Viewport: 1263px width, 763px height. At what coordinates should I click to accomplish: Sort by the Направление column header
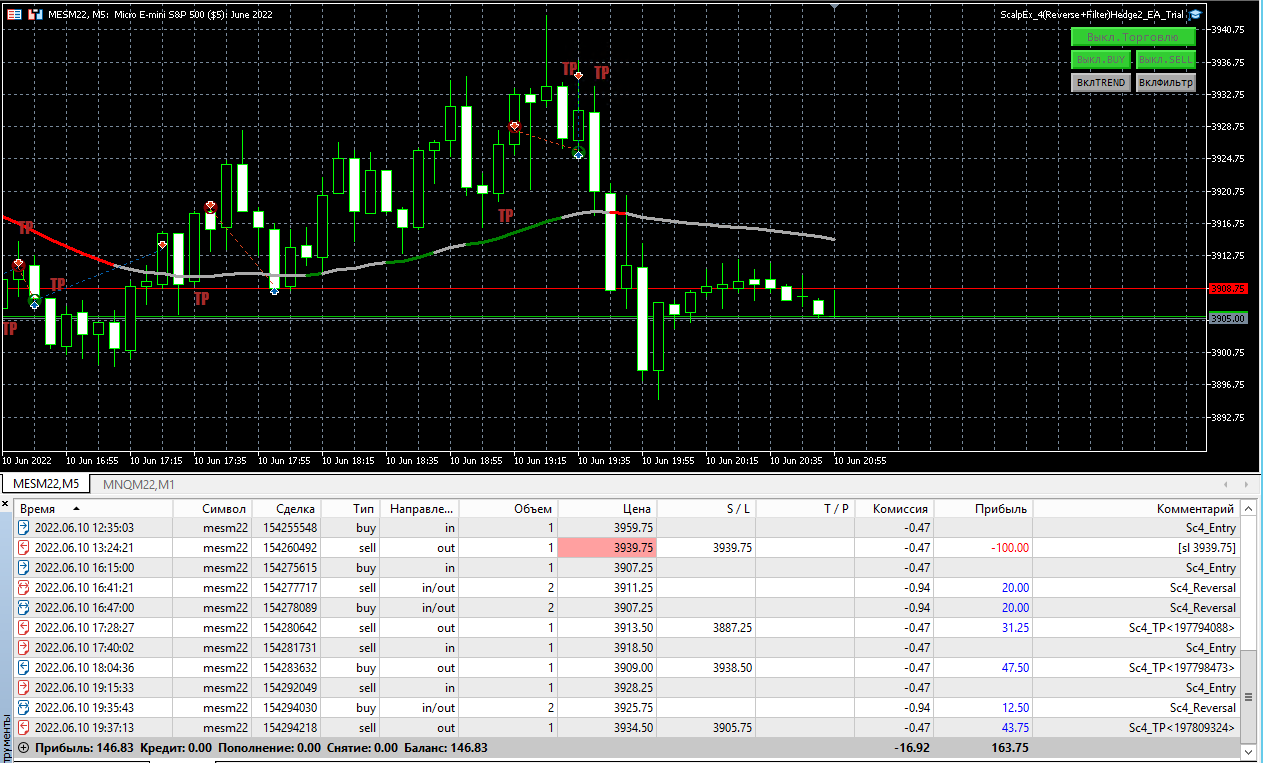click(x=421, y=509)
